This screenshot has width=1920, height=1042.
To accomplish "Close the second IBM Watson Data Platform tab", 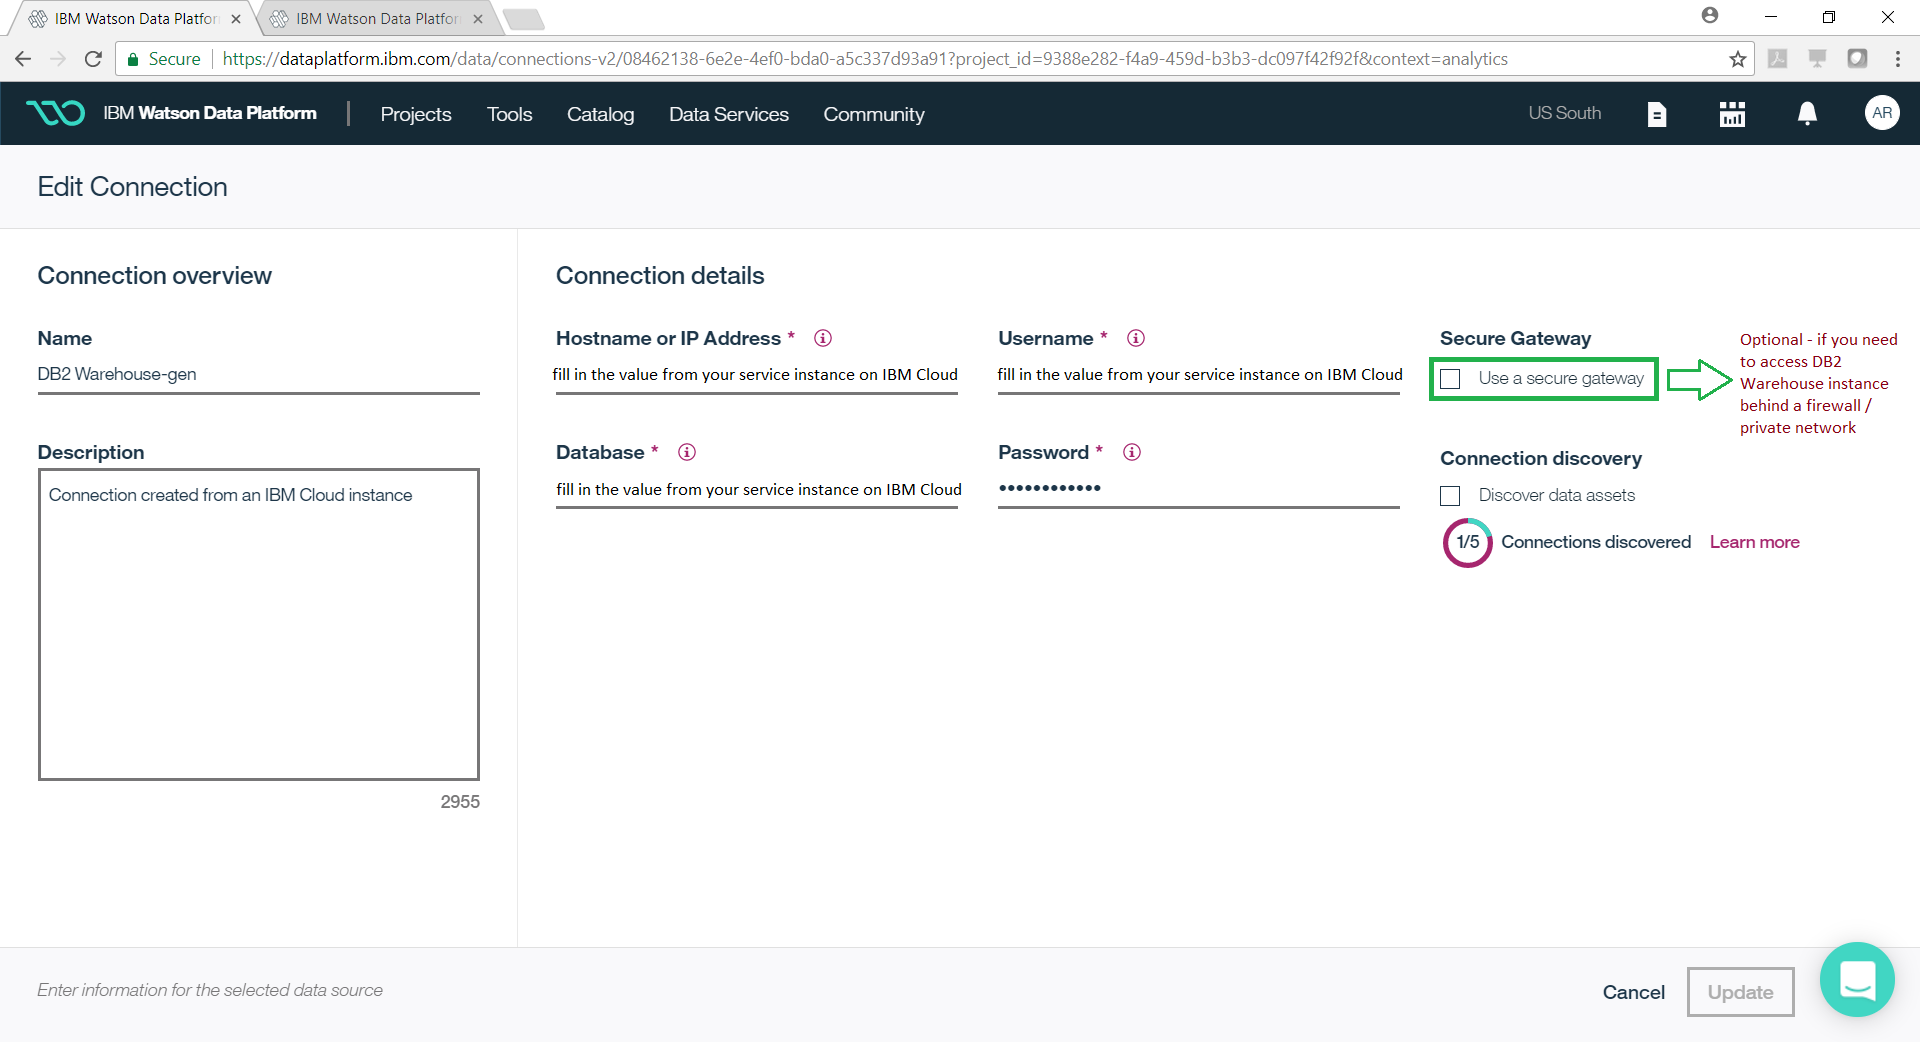I will click(478, 19).
